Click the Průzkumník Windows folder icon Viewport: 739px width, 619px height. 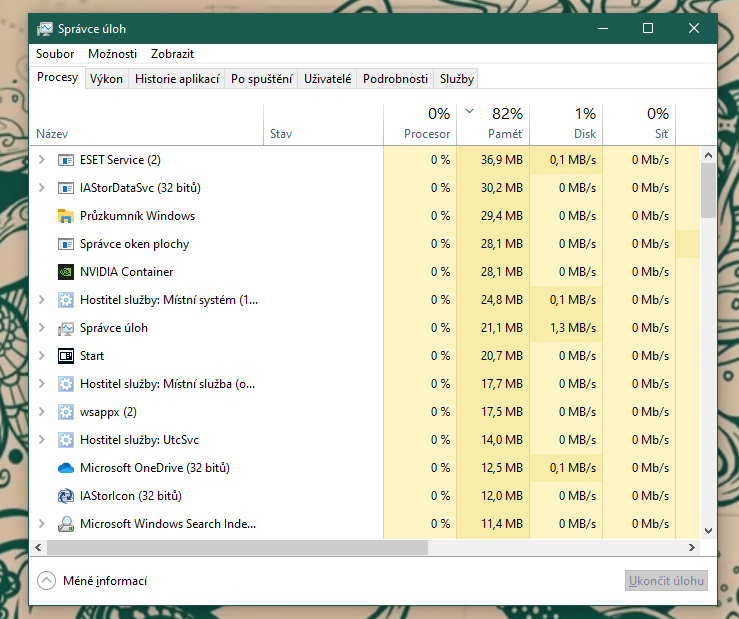coord(66,216)
